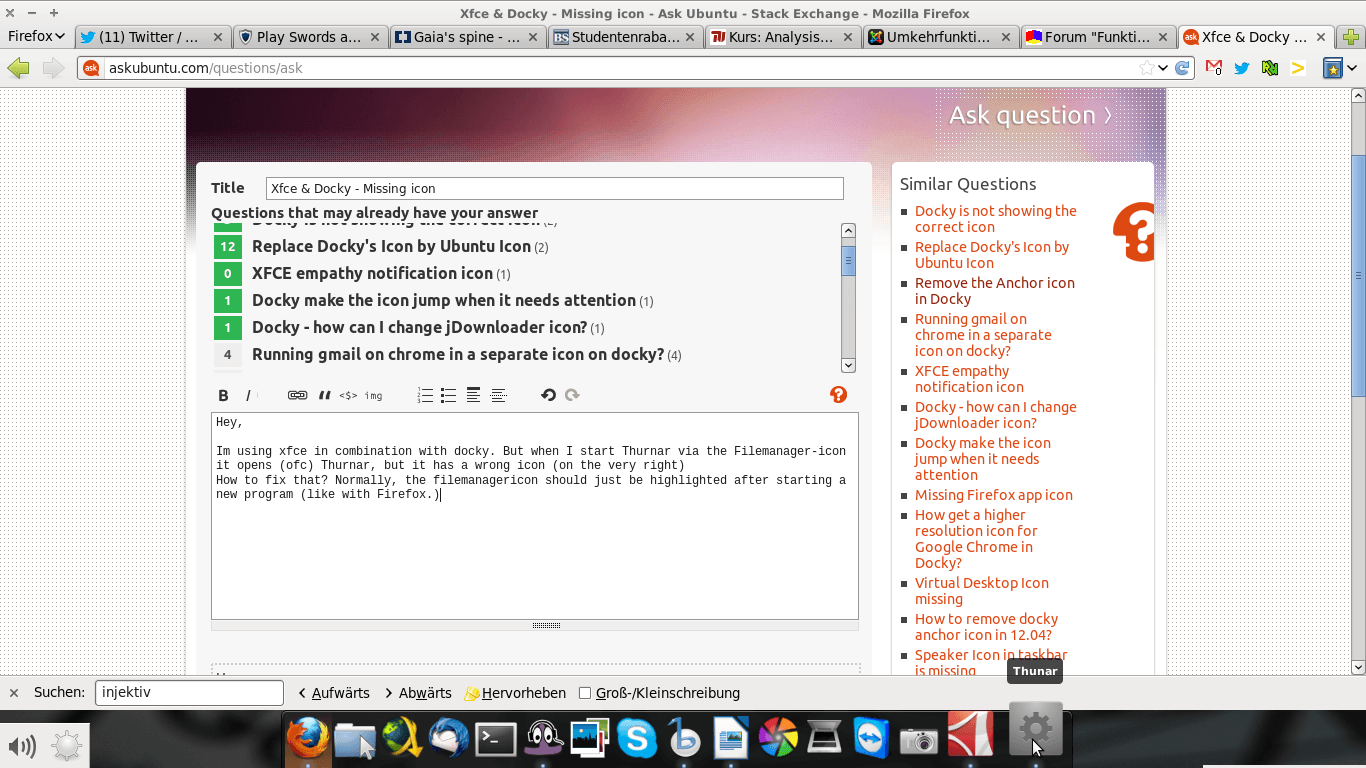Insert a blockquote with the quote icon

[324, 395]
